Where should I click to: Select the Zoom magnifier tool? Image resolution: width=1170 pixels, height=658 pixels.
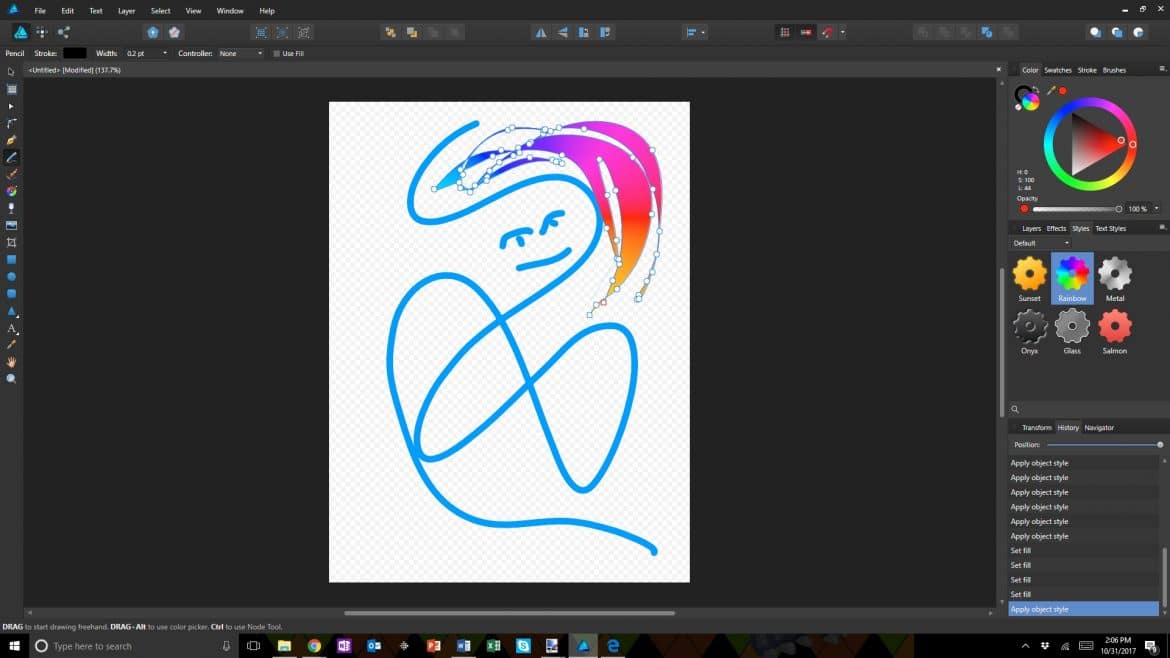coord(12,379)
